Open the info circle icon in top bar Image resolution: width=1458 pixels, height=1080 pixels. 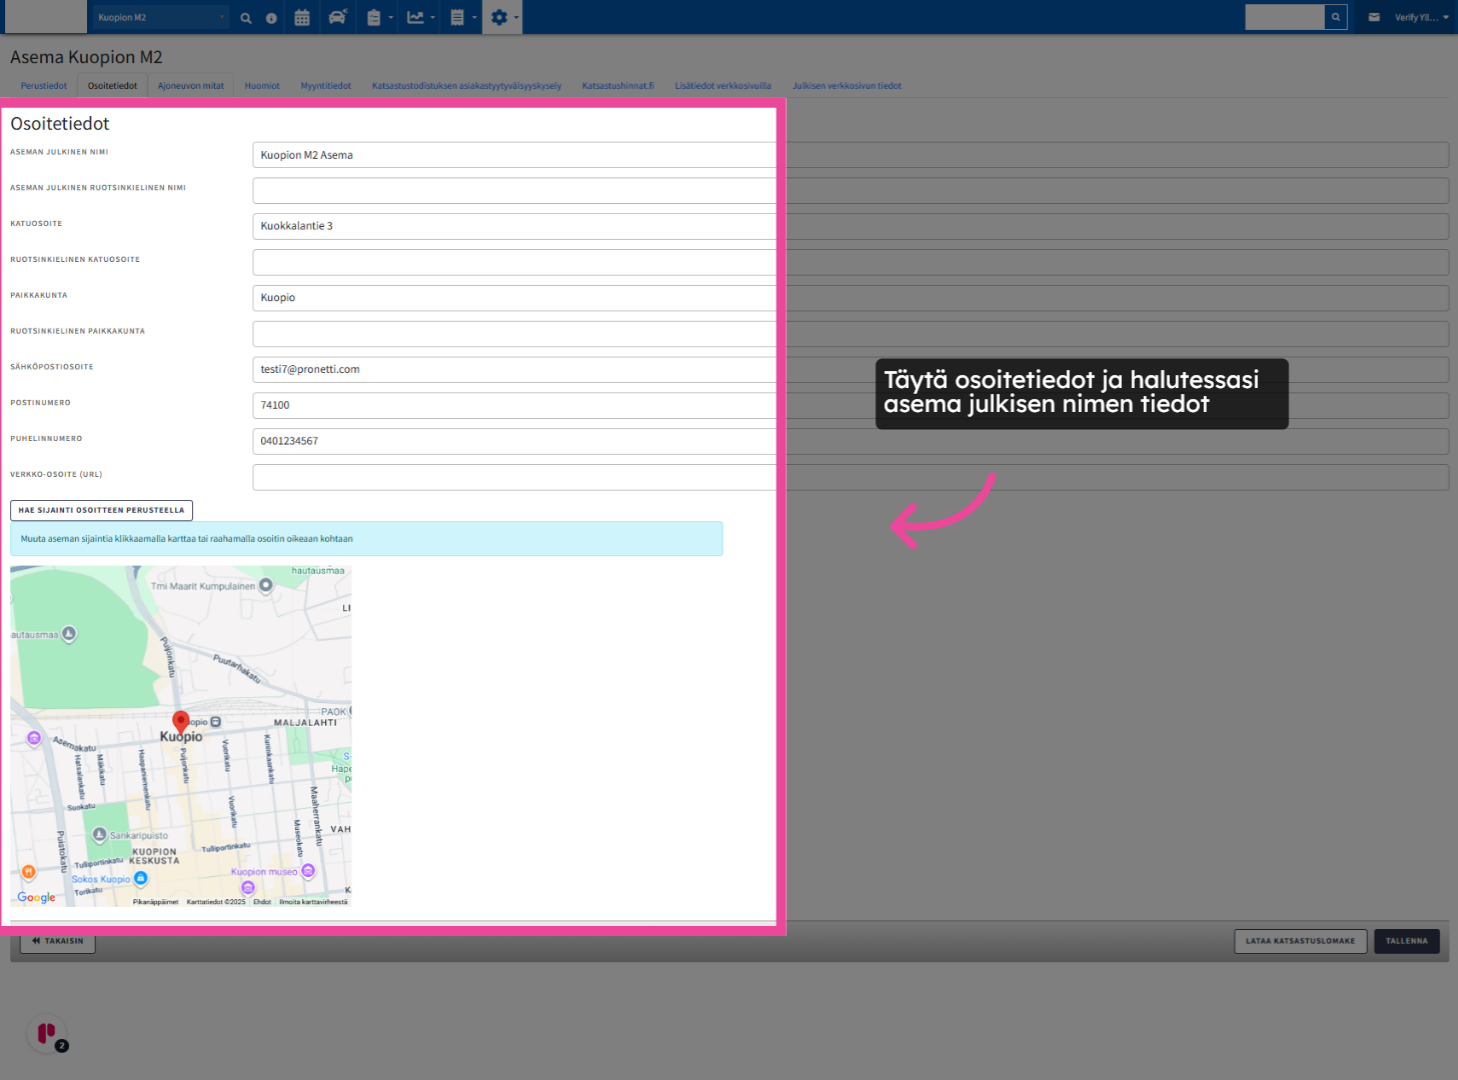tap(271, 18)
